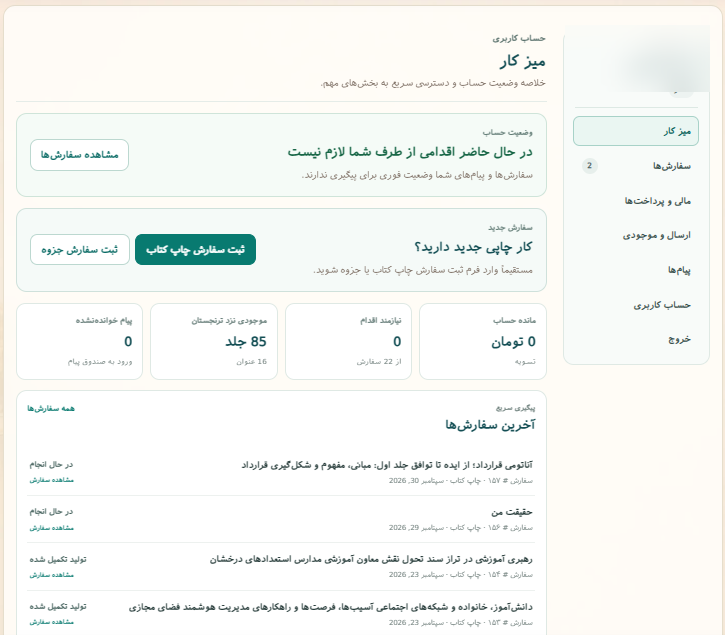Click the text 16 عنوان
725x635 pixels.
click(252, 362)
